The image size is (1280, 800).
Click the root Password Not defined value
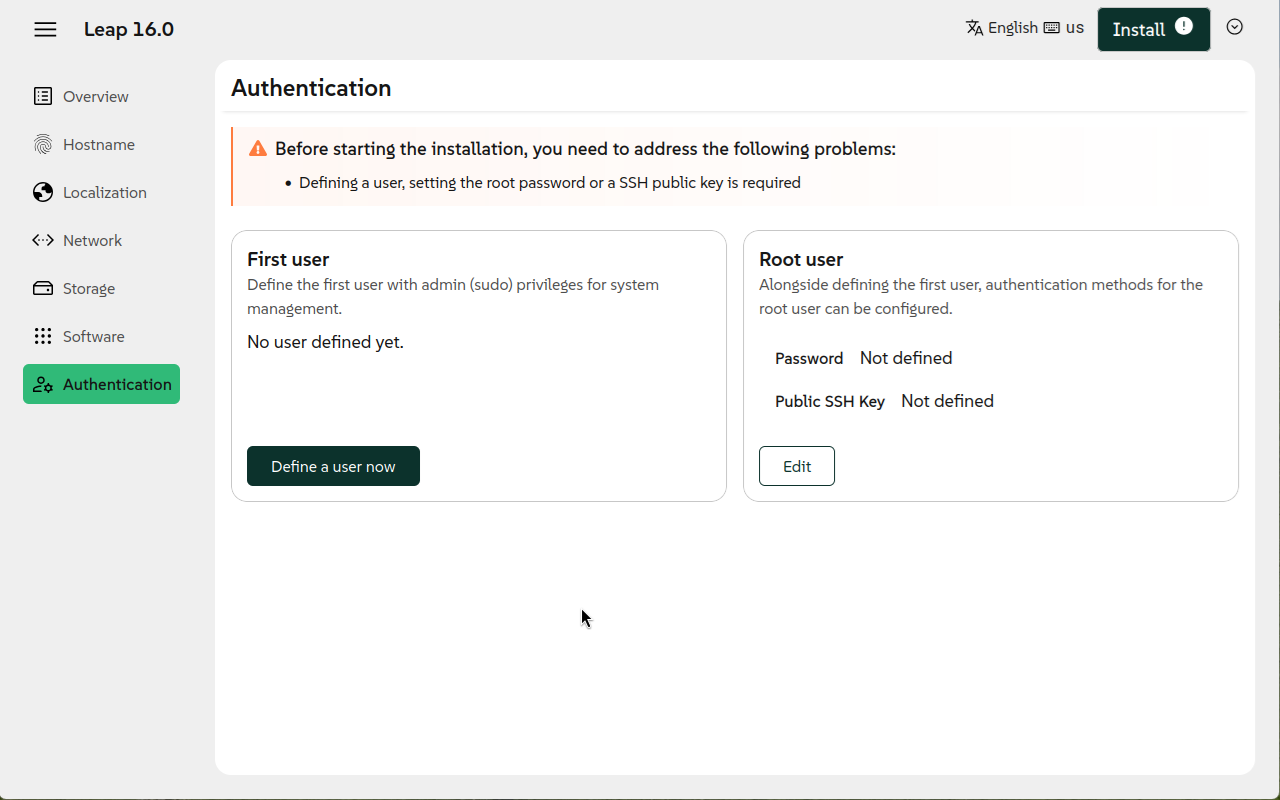906,358
